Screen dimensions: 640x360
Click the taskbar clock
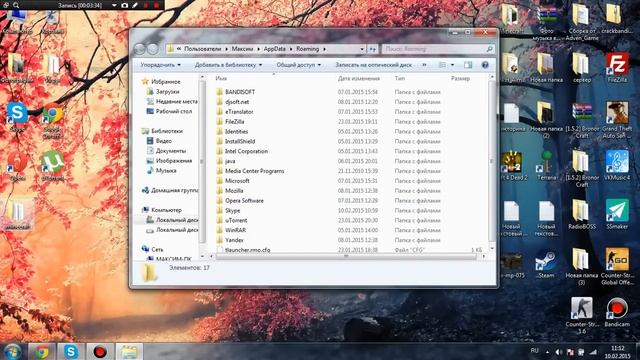pos(617,352)
